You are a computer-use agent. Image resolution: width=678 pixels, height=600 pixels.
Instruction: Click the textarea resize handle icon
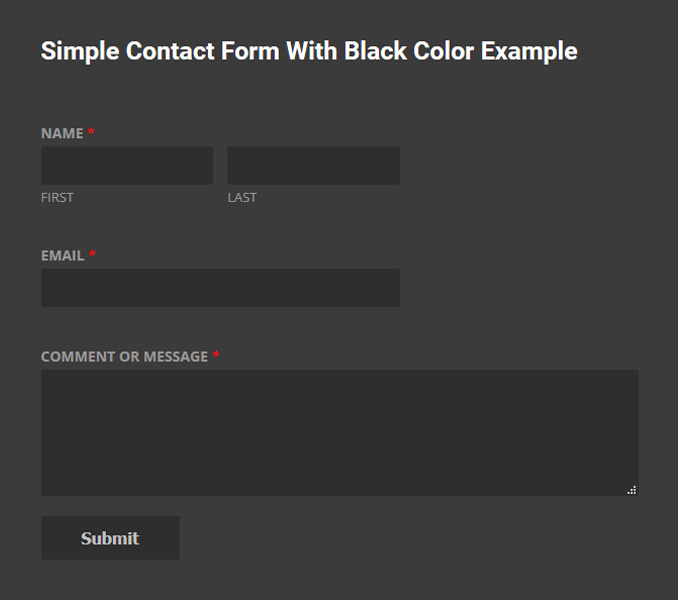click(x=632, y=490)
